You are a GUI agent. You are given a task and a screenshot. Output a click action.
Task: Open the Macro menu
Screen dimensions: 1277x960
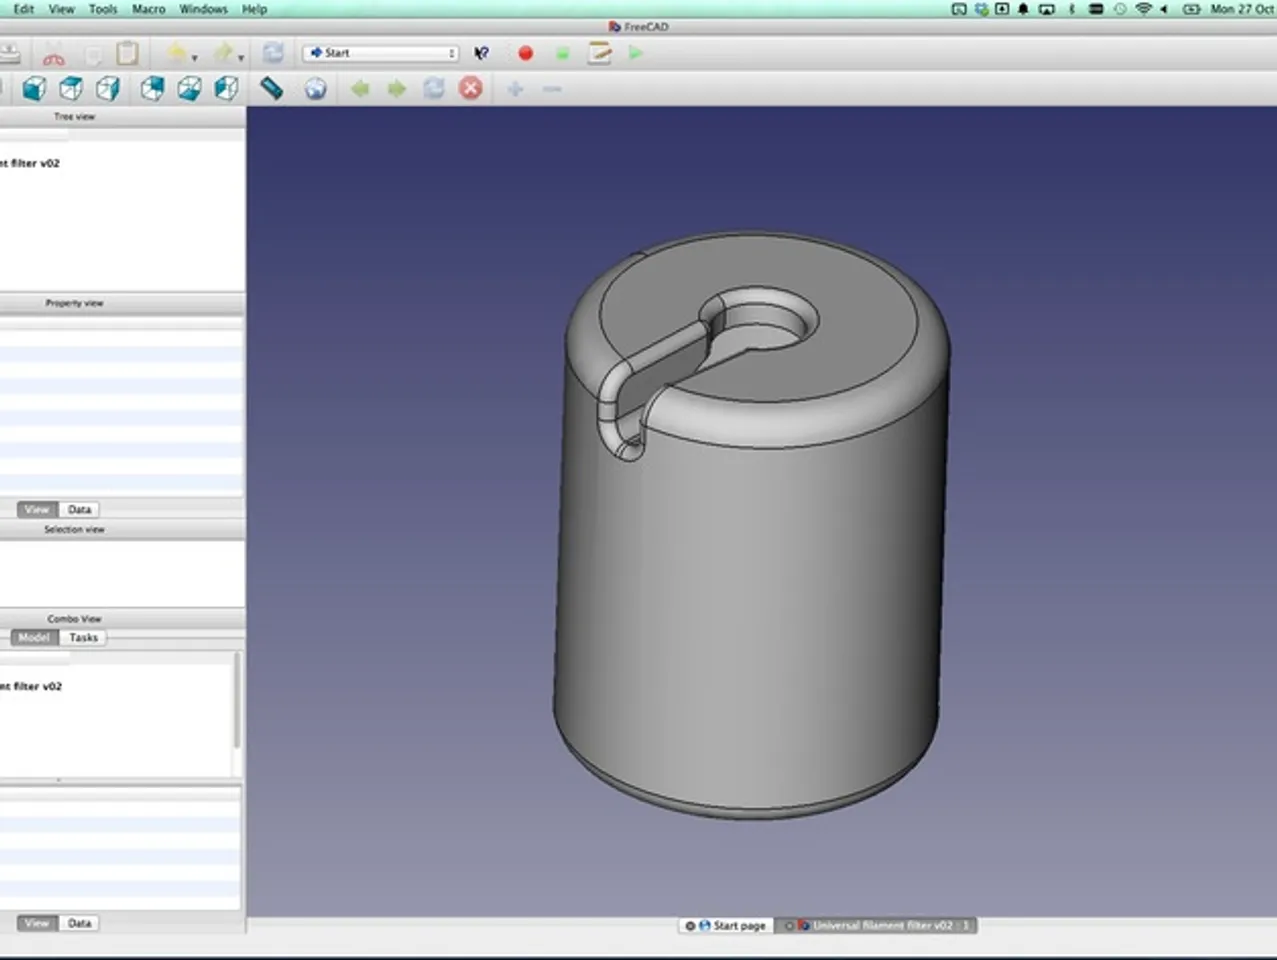(x=148, y=9)
